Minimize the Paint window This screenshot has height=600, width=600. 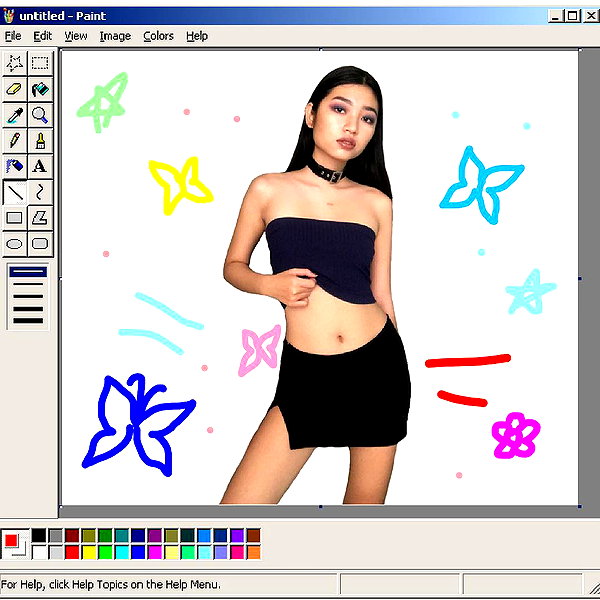tap(555, 16)
